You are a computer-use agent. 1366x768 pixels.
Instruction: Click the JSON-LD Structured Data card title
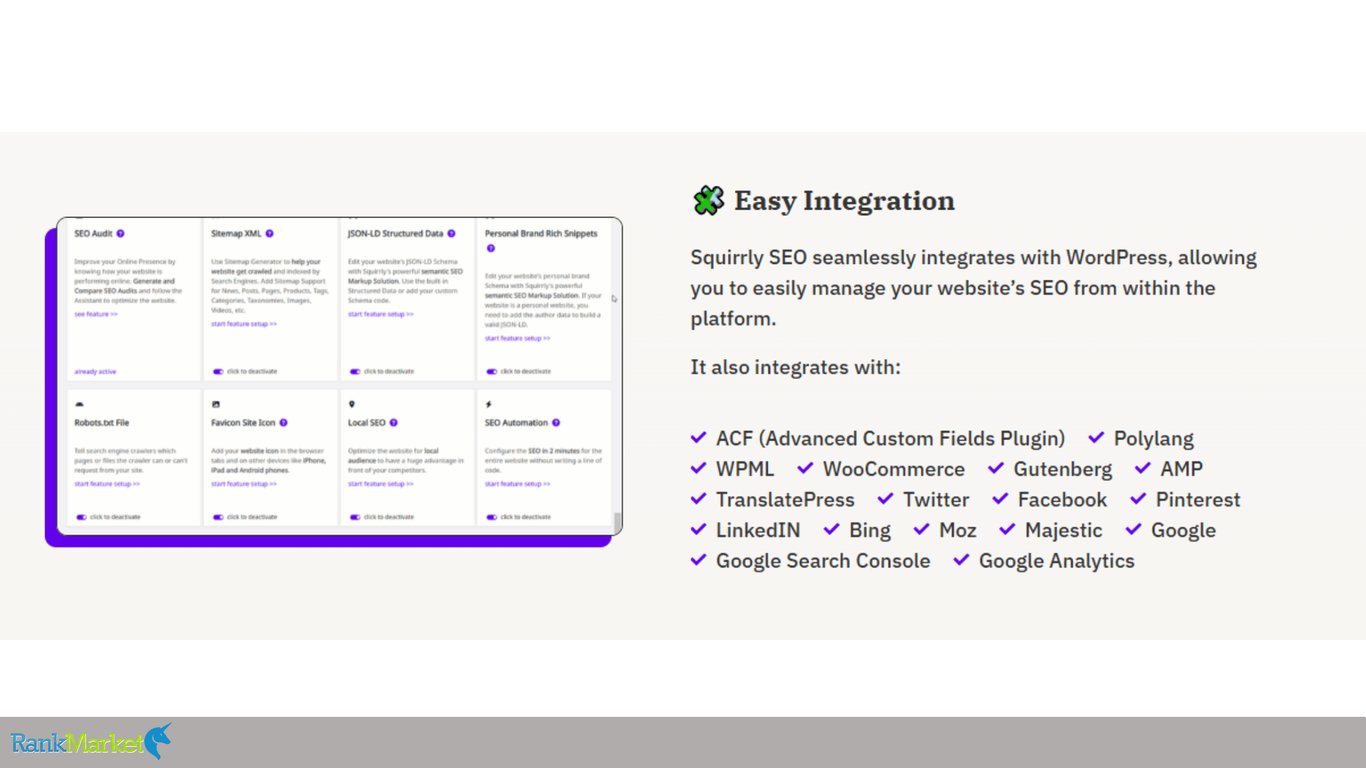396,233
